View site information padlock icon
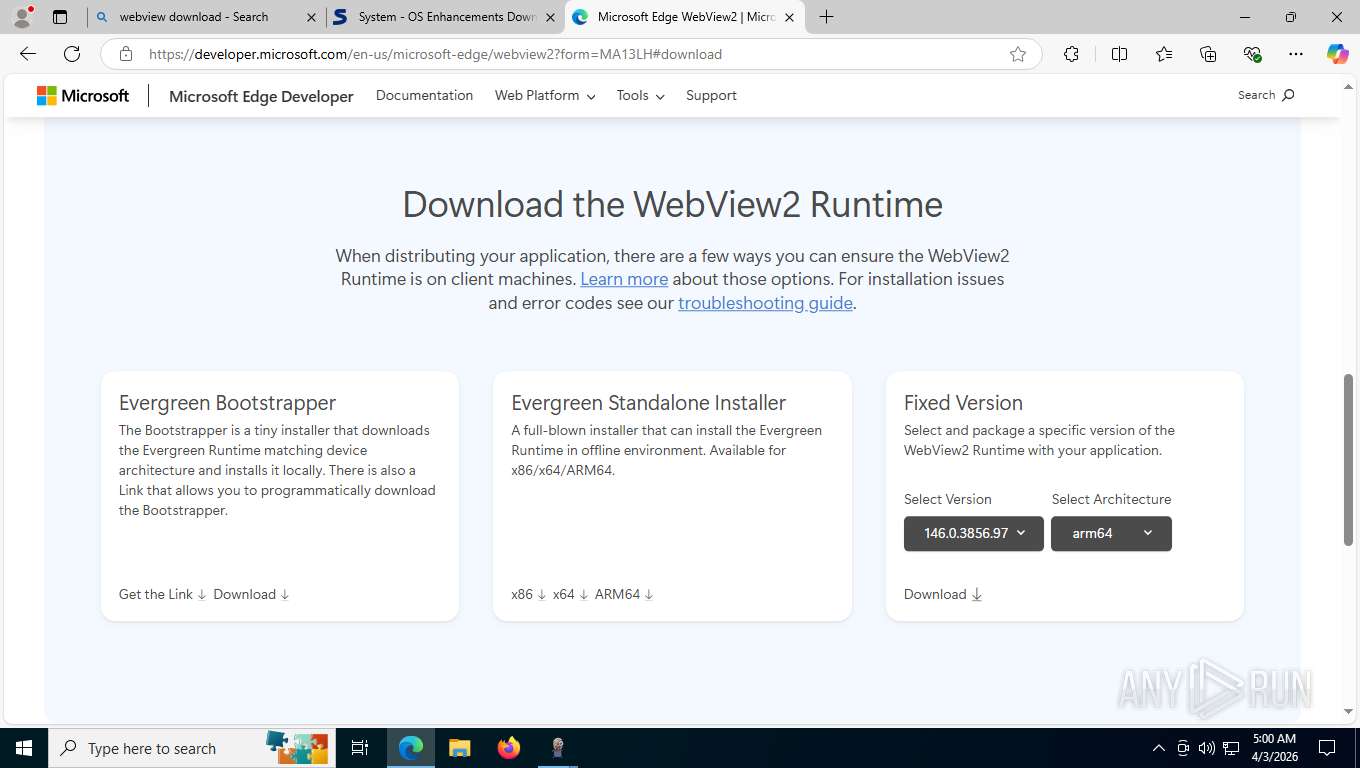Screen dimensions: 1360x768 coord(125,54)
